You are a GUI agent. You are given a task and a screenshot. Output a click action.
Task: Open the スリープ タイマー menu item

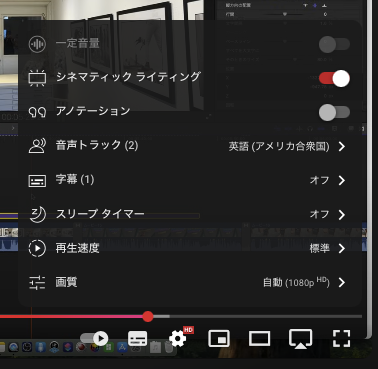(x=190, y=214)
